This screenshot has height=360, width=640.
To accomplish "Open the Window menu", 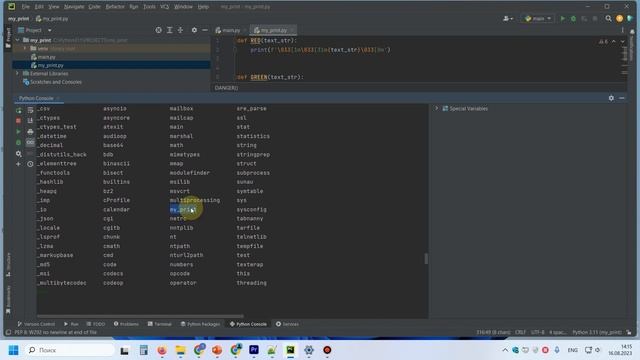I will point(183,7).
